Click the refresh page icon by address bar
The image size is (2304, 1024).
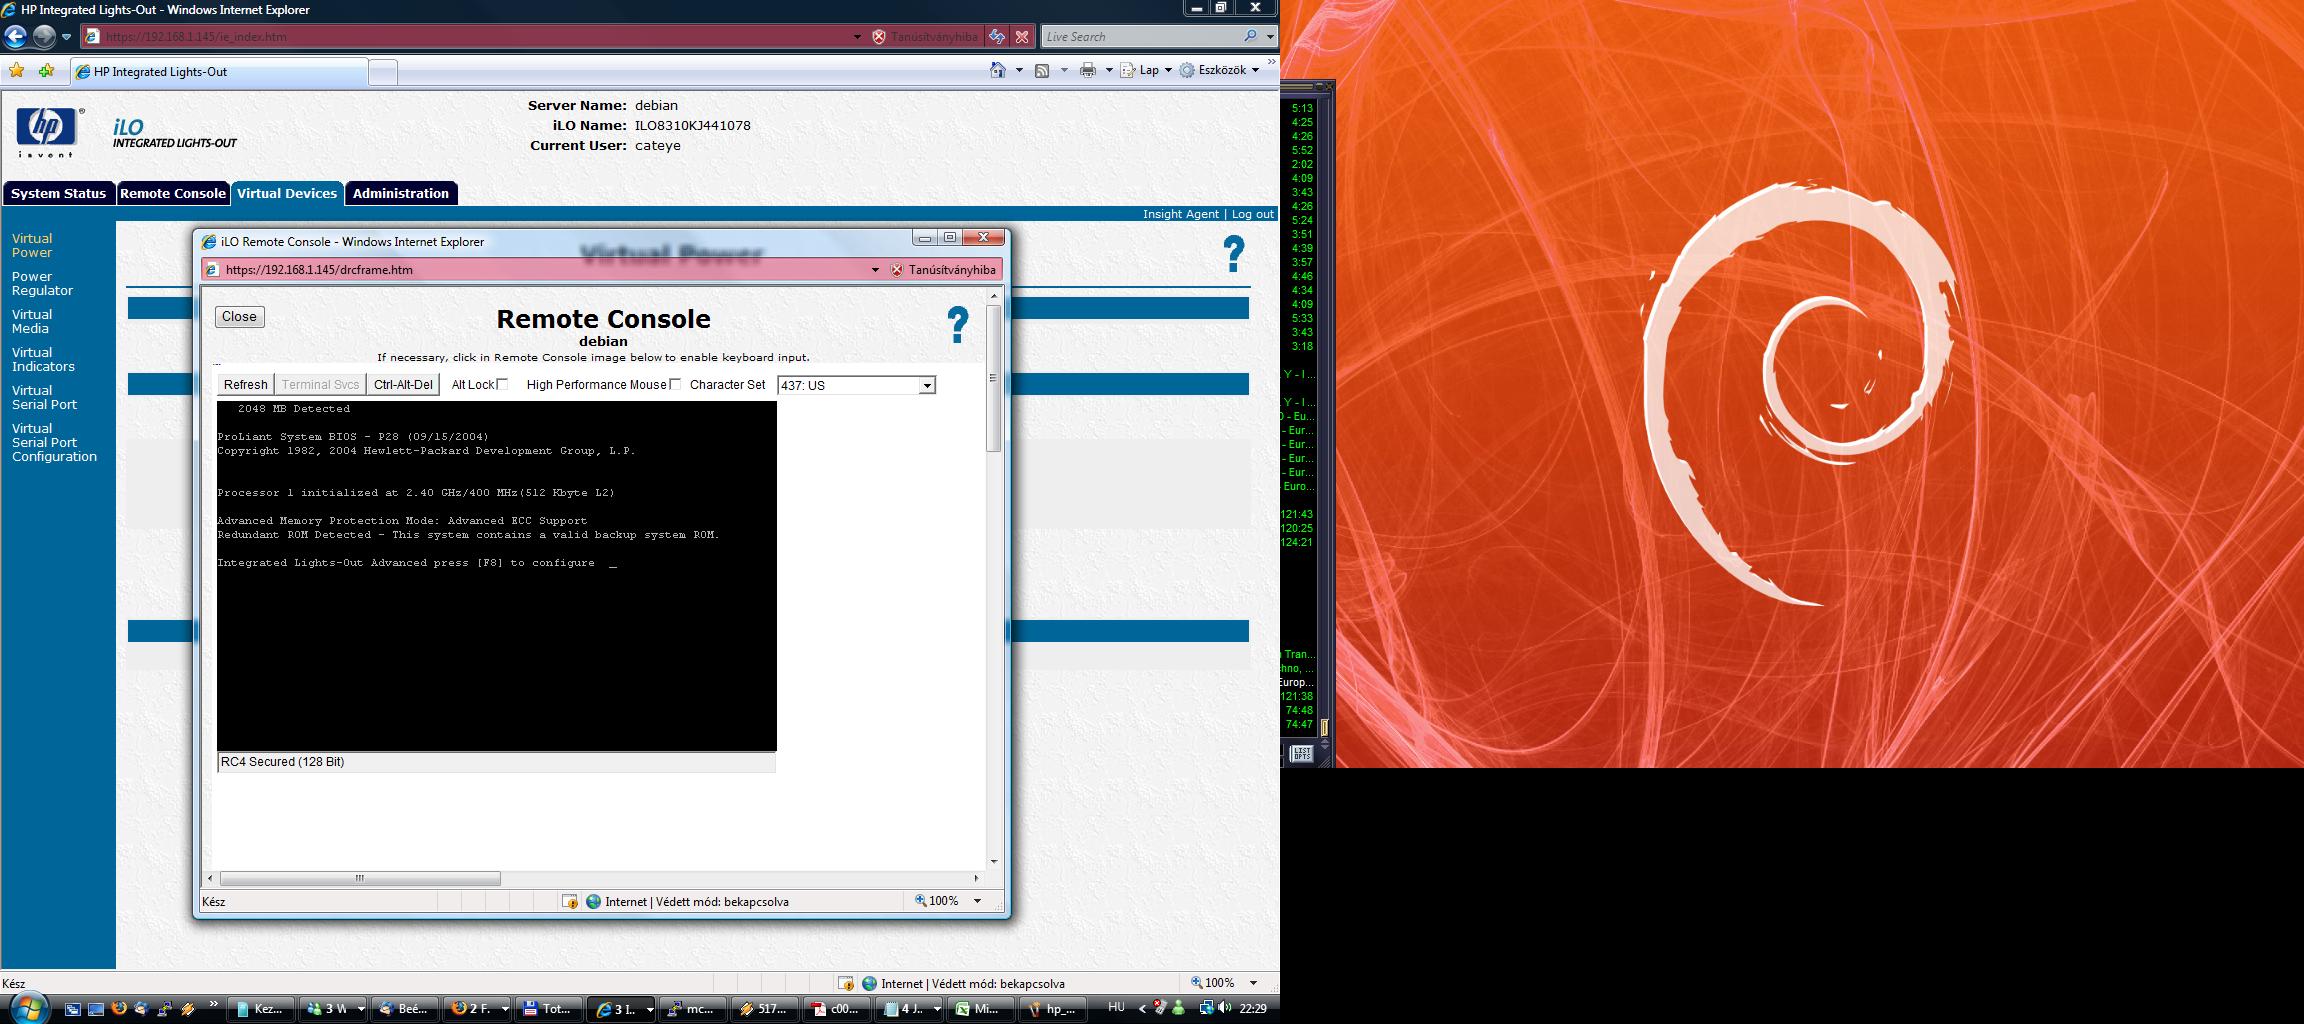pos(997,37)
